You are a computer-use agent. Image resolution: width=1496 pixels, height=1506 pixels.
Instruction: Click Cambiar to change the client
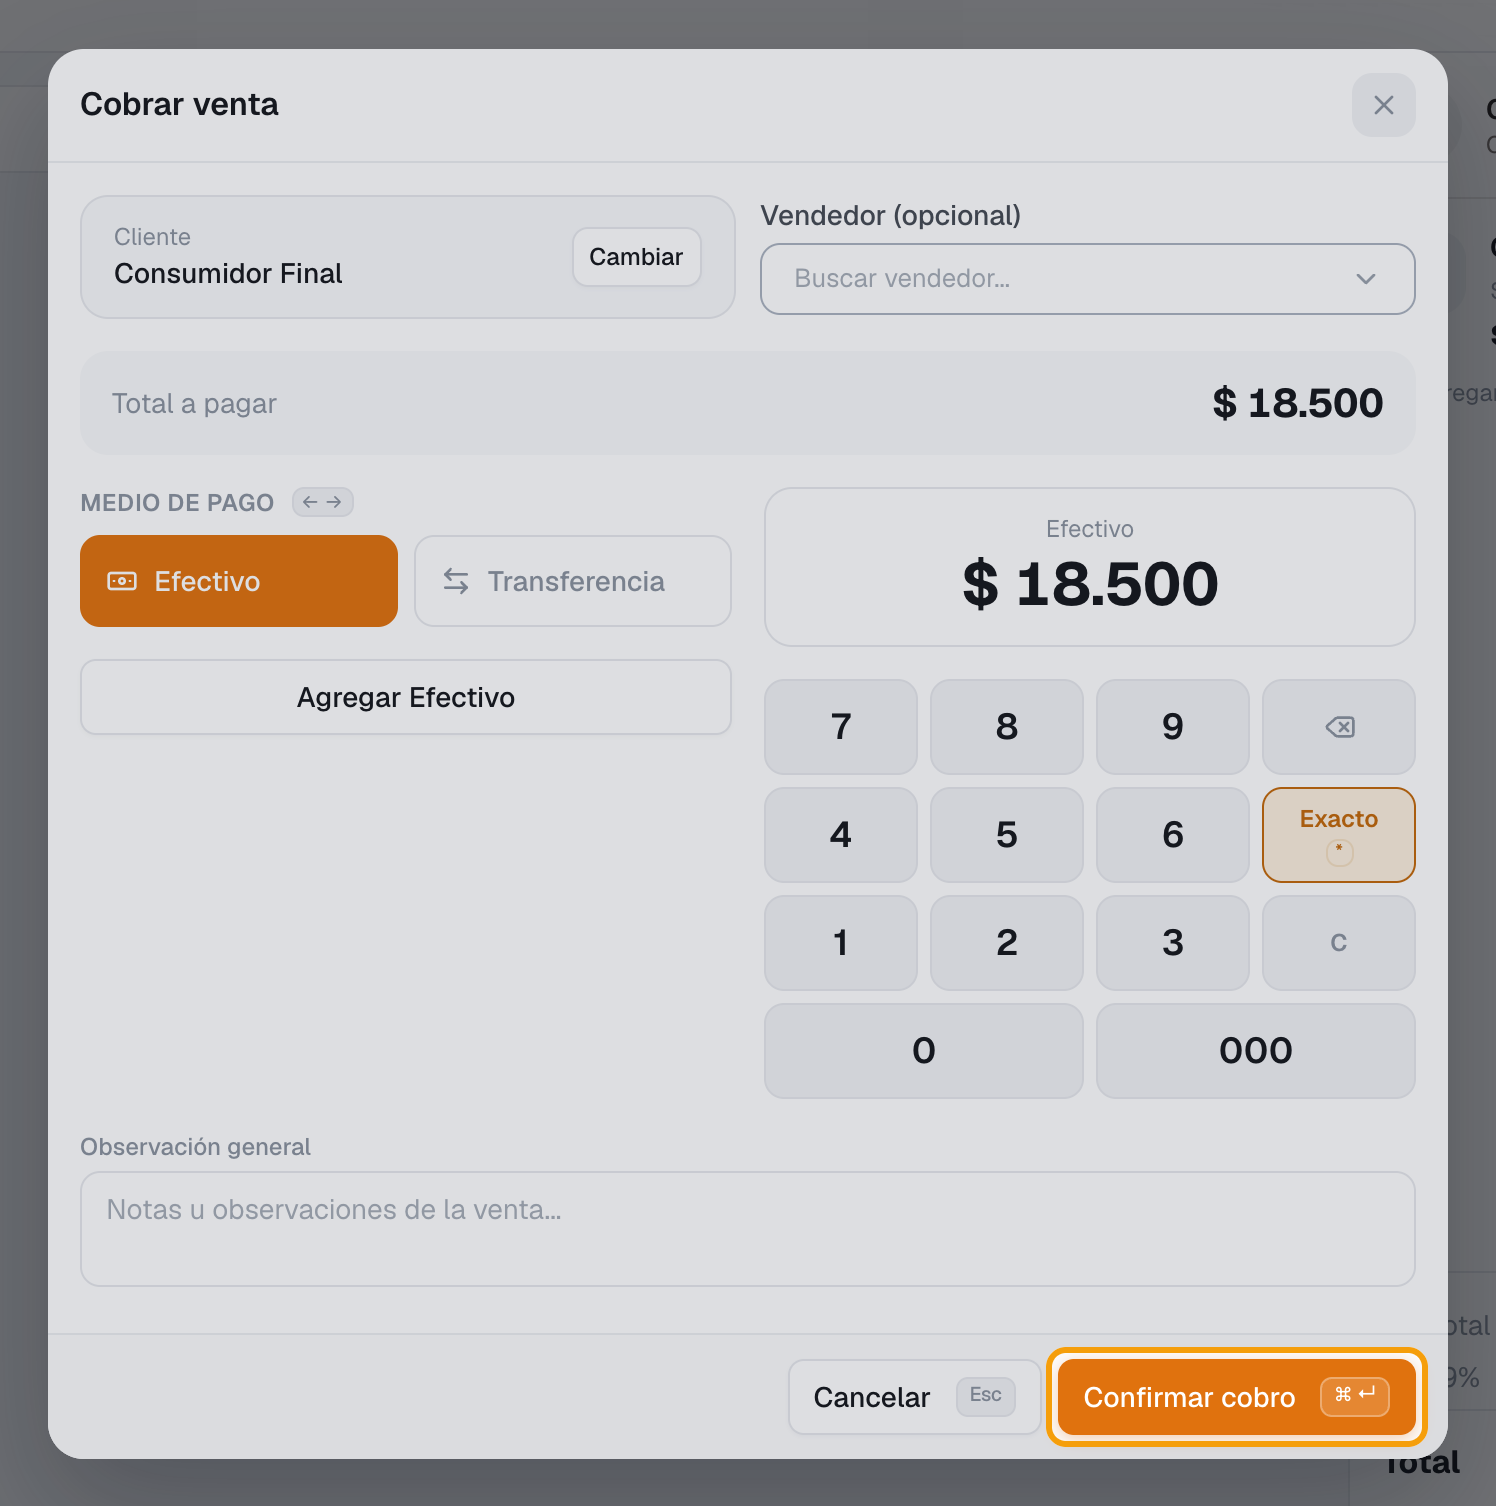coord(636,257)
